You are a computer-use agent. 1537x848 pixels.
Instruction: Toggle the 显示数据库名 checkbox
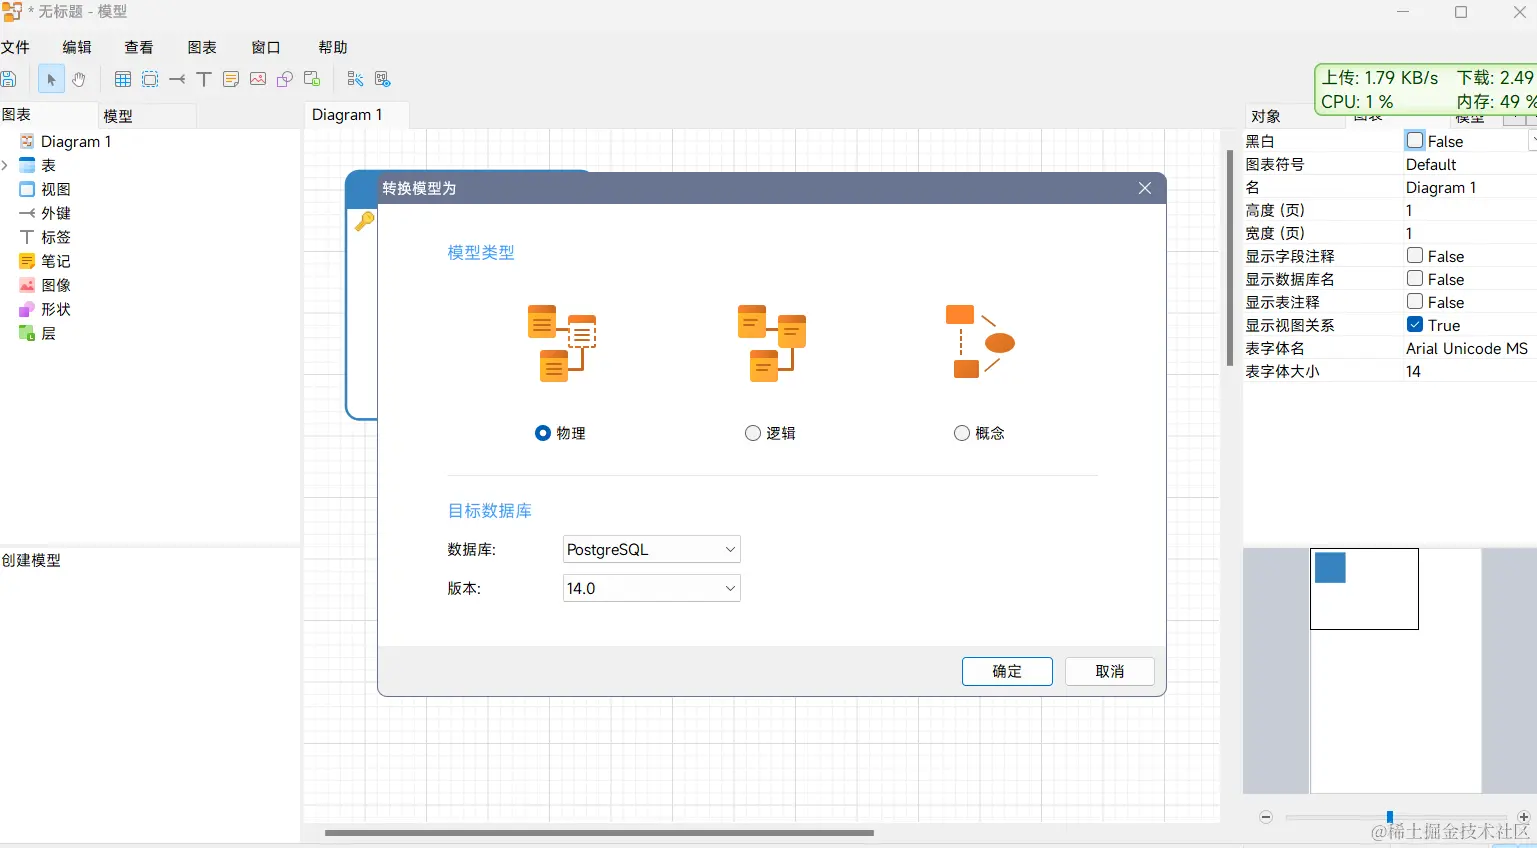click(x=1415, y=279)
